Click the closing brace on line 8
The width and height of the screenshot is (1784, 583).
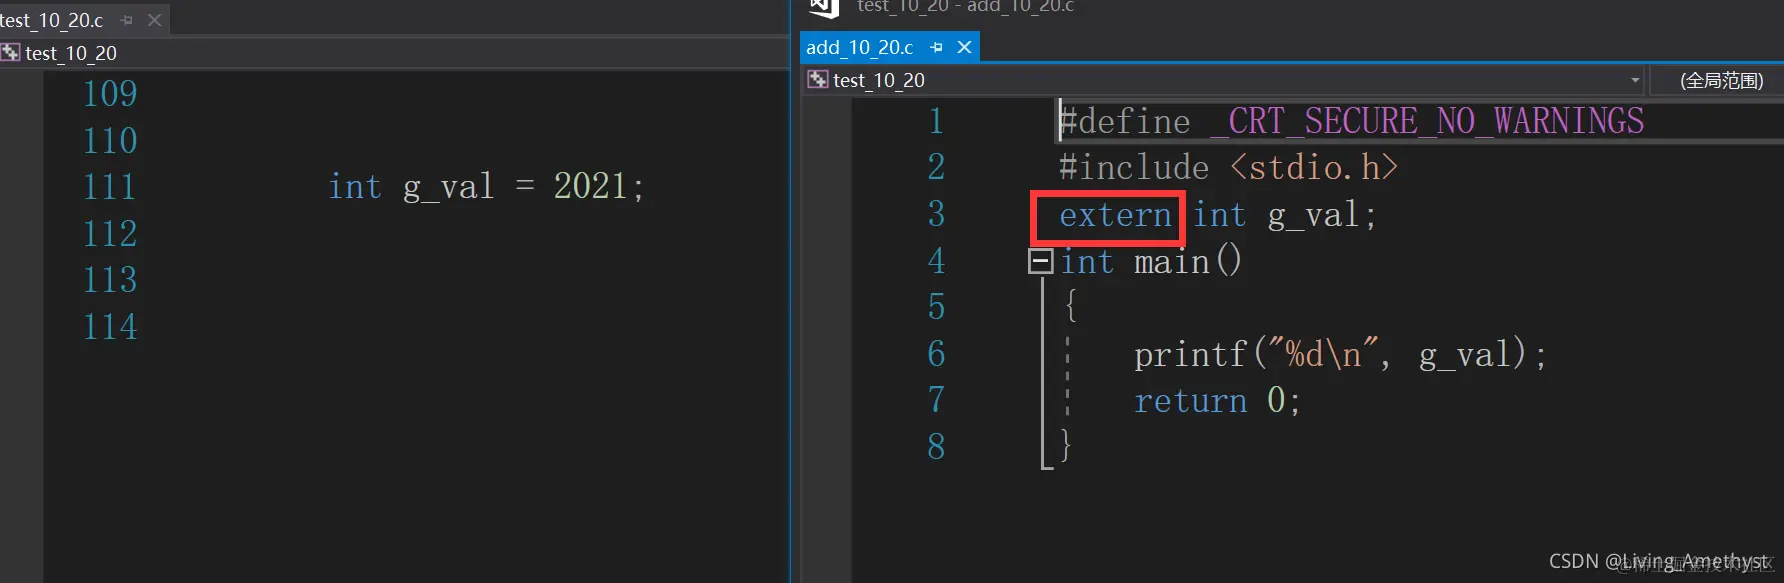(1066, 445)
